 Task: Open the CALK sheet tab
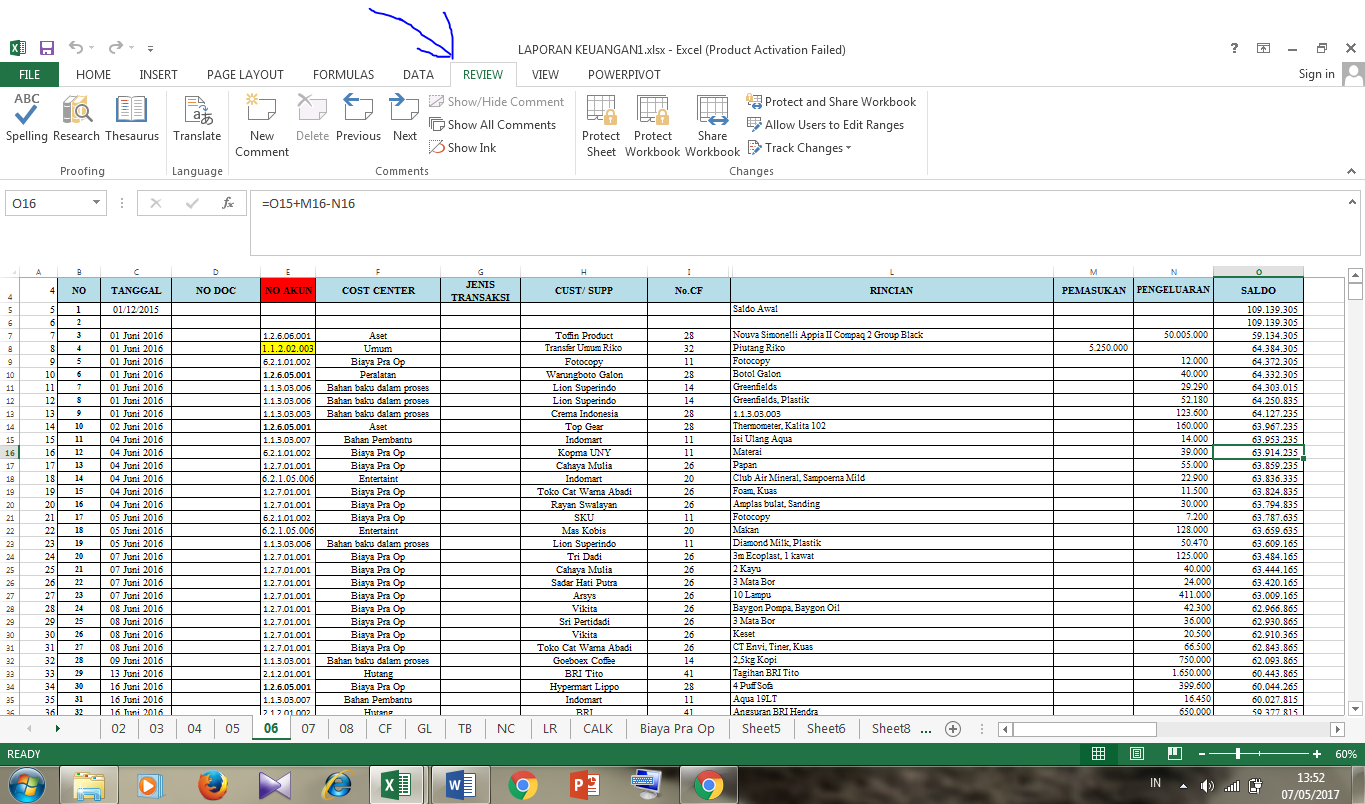coord(598,729)
